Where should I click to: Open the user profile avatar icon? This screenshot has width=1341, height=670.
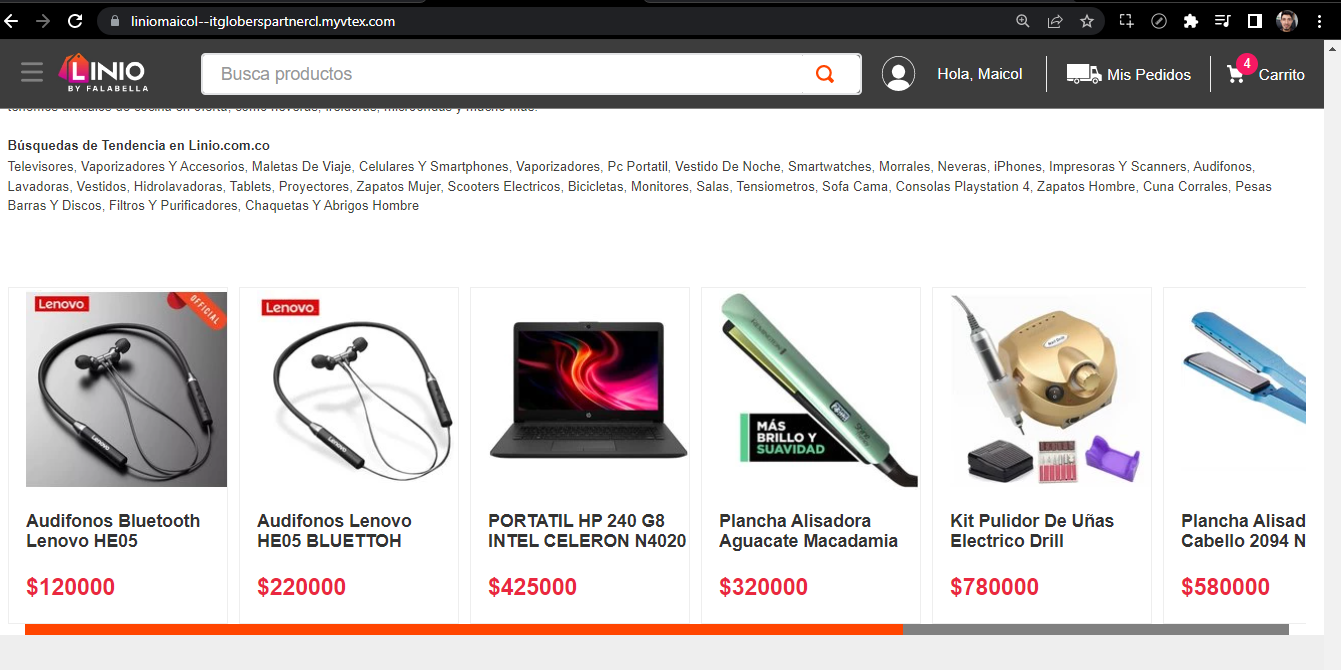(x=898, y=74)
